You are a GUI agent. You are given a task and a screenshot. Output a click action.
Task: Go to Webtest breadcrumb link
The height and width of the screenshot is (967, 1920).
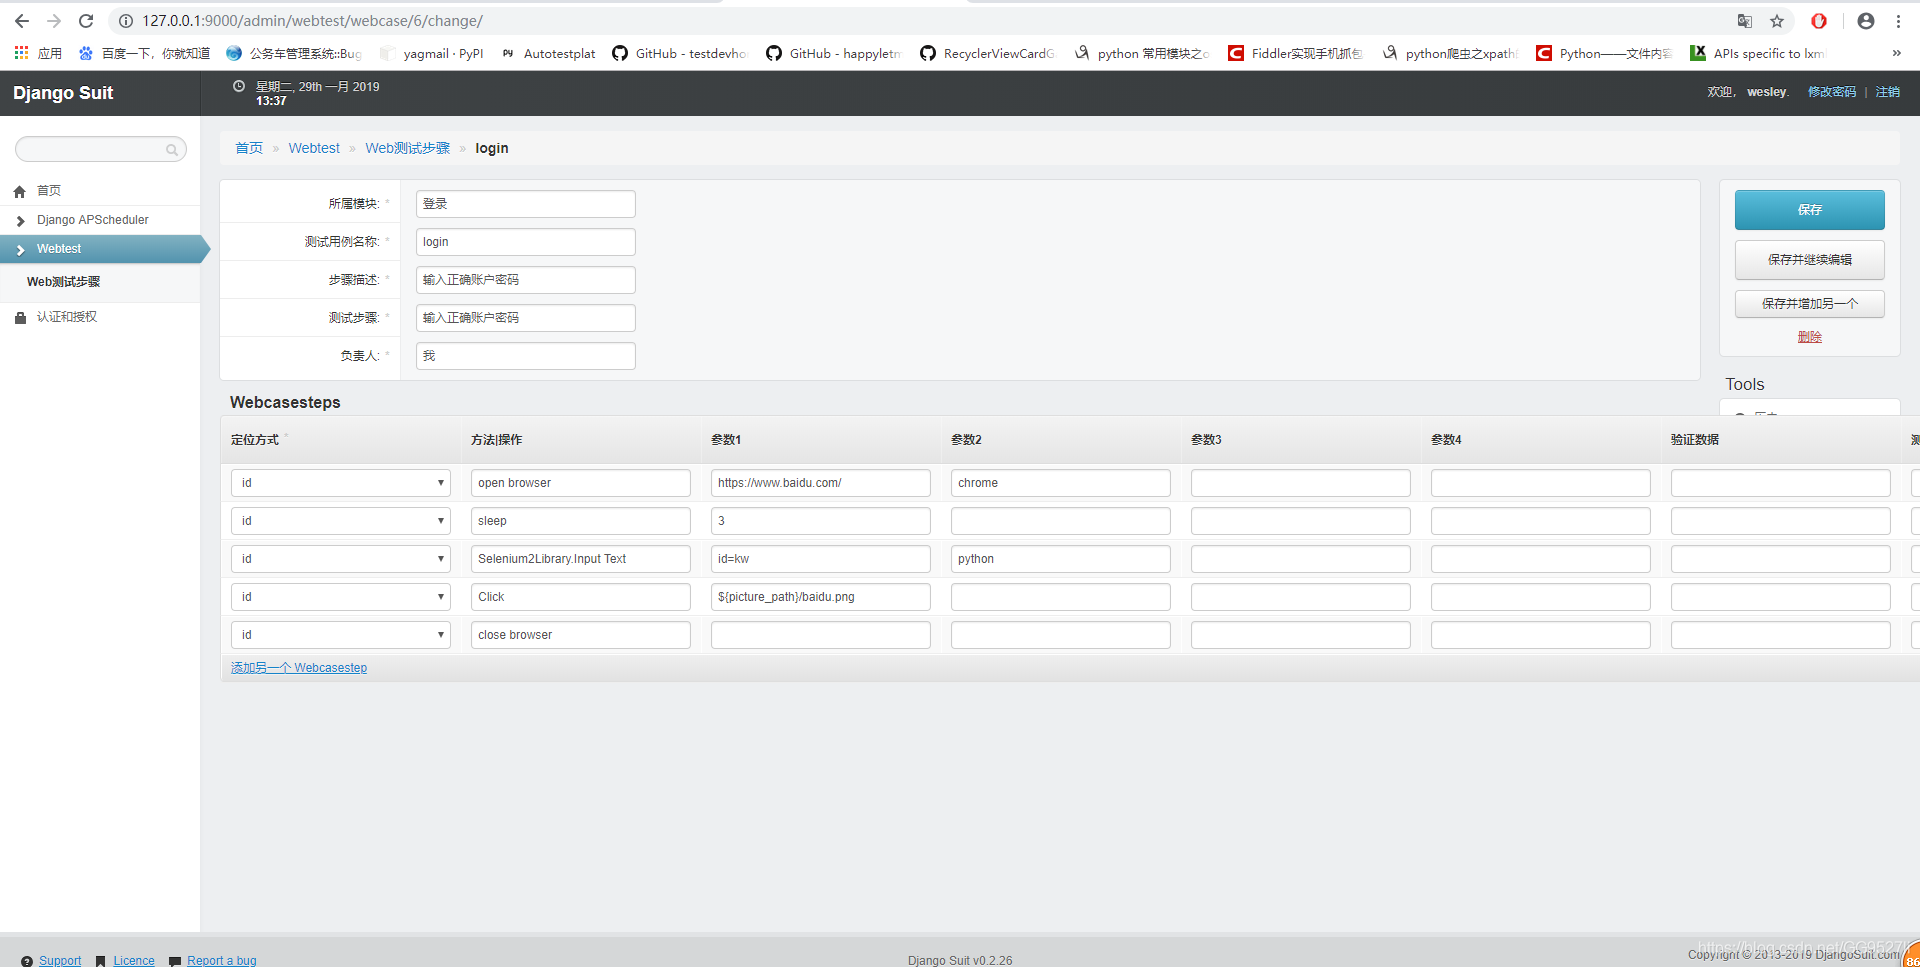pos(314,148)
